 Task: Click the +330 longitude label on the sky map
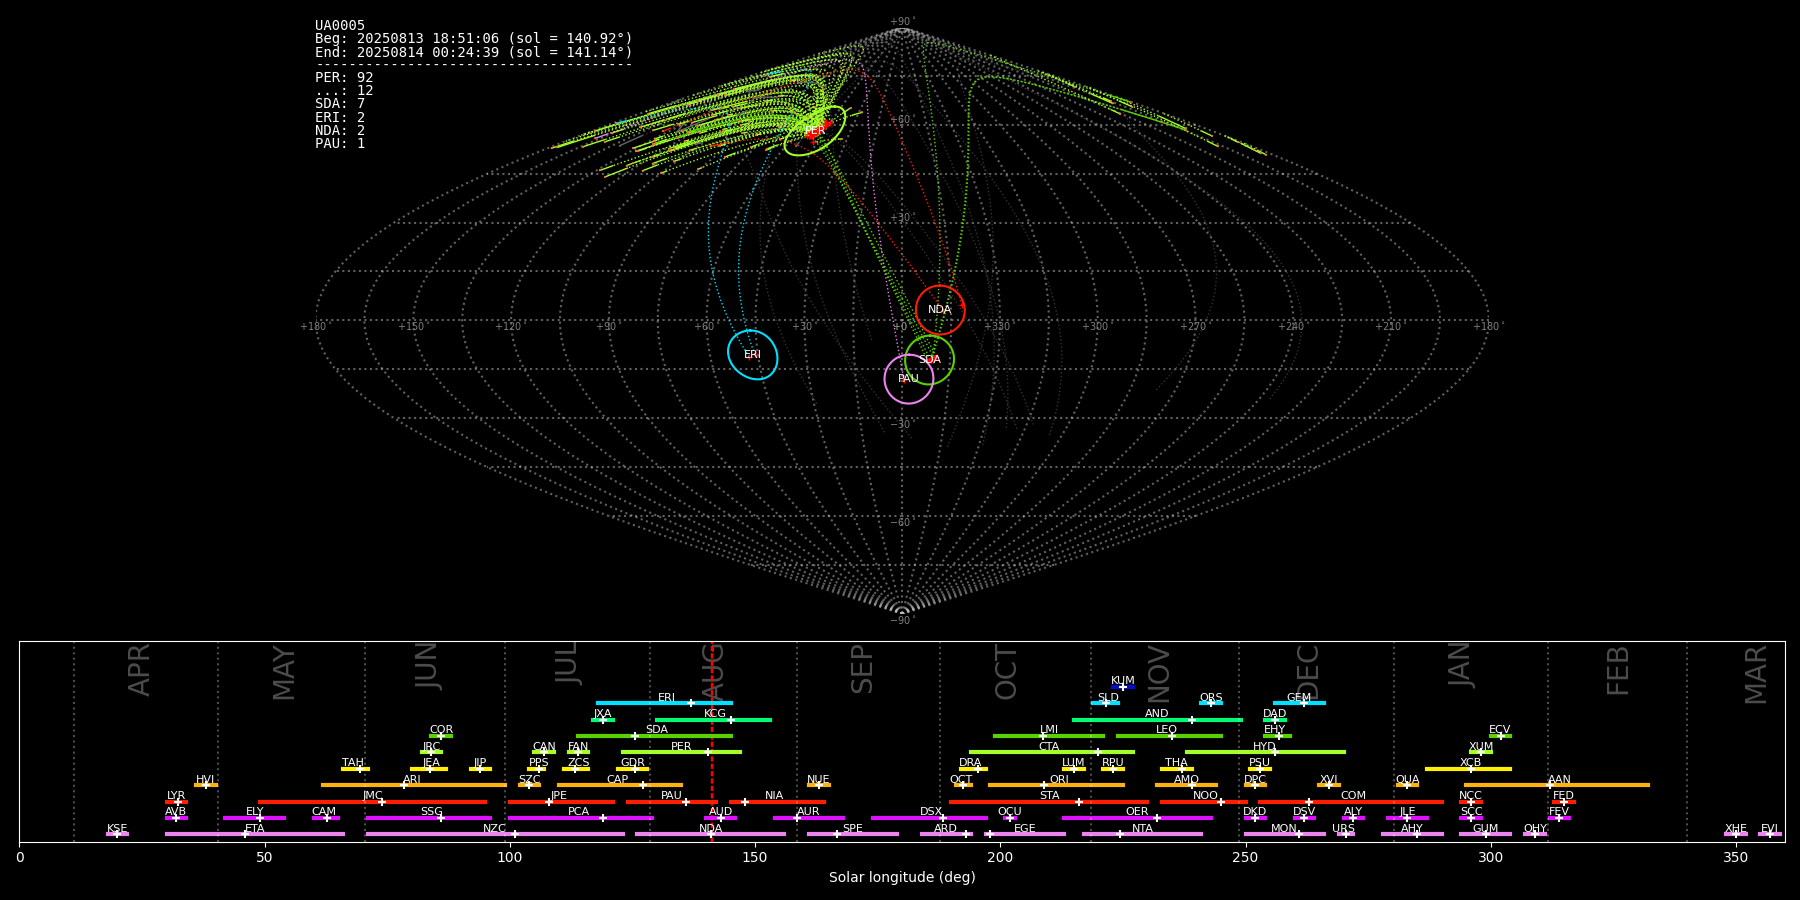point(997,327)
